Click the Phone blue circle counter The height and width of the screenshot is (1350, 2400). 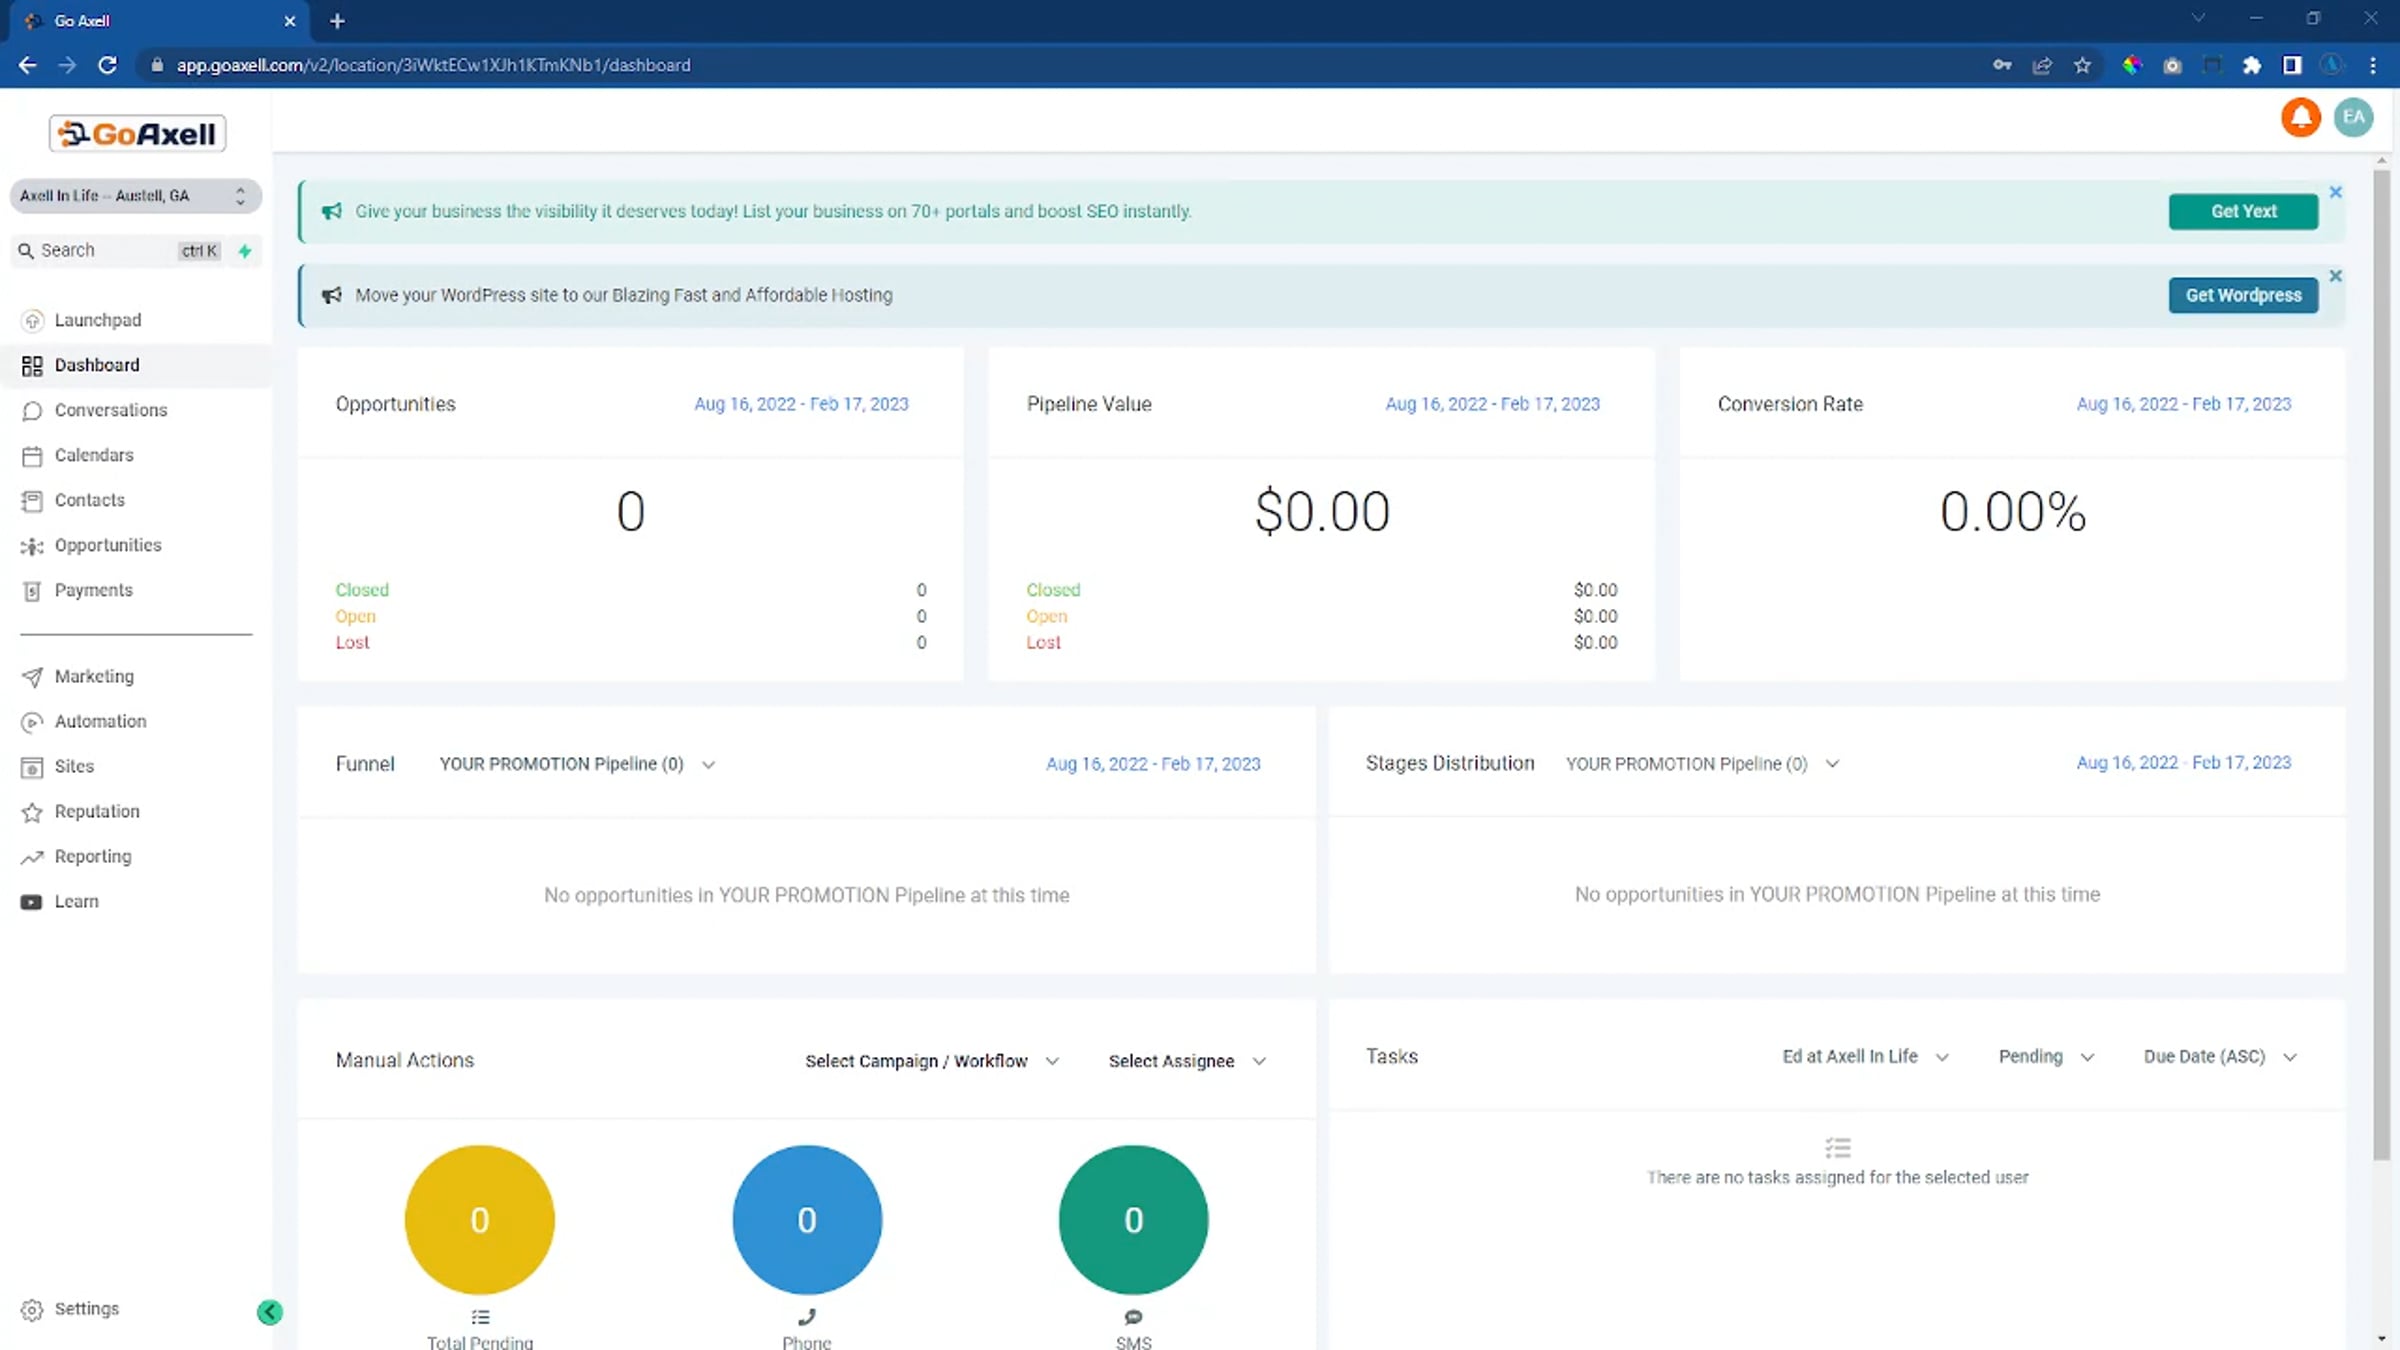point(807,1219)
